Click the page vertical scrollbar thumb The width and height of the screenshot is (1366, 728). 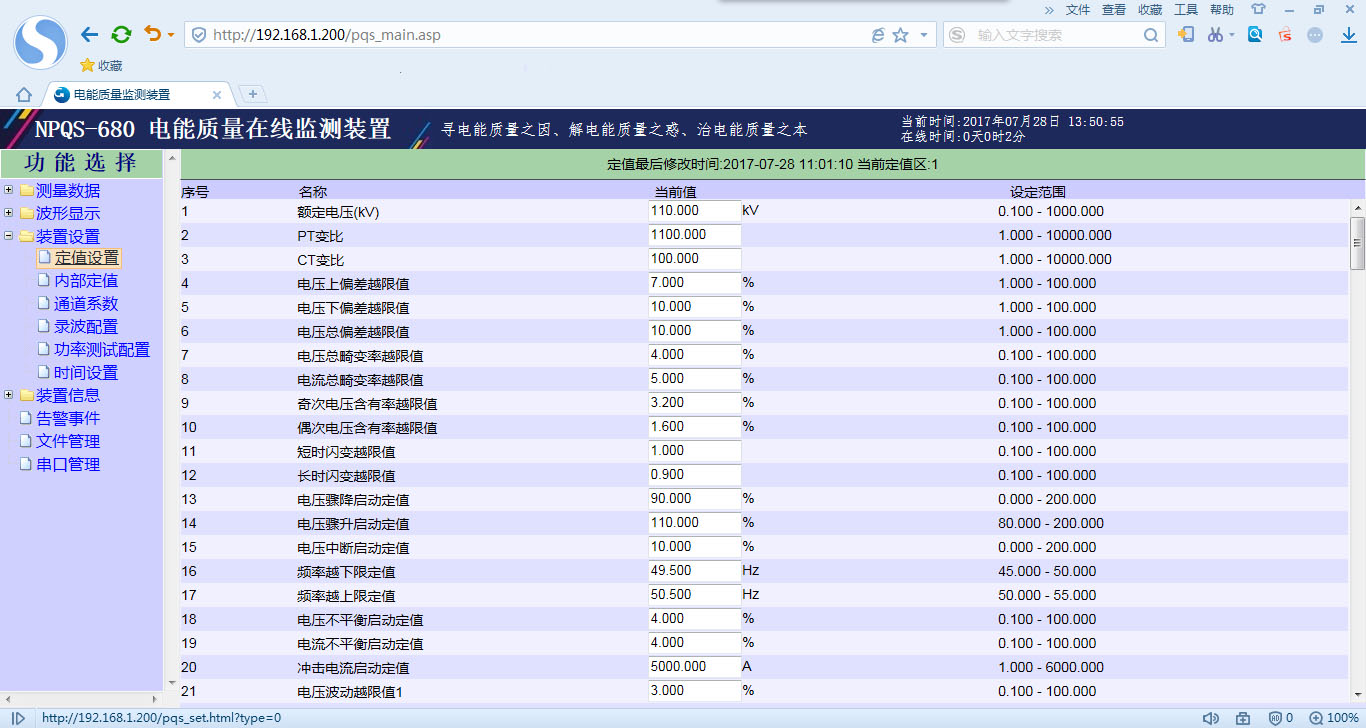pos(1357,243)
